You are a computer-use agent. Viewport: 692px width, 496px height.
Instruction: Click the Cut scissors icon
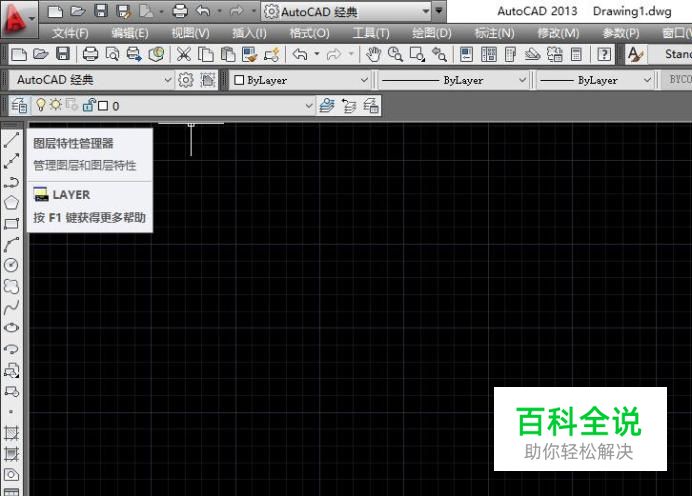(184, 55)
